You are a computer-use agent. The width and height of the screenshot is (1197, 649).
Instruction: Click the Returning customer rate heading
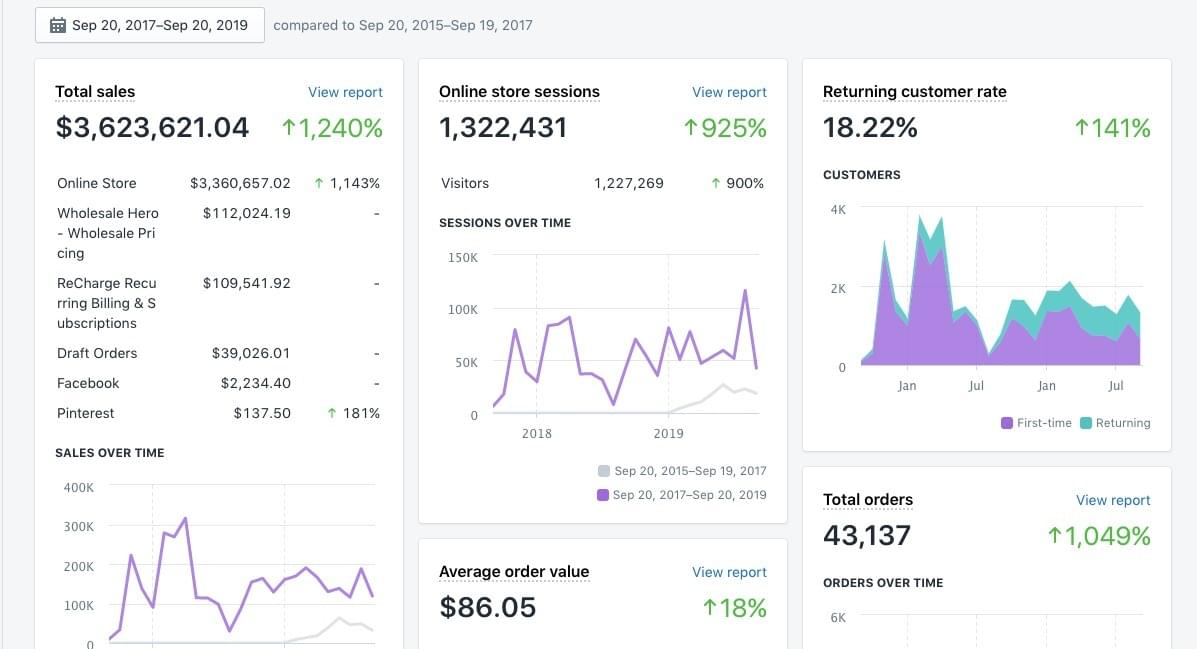914,92
